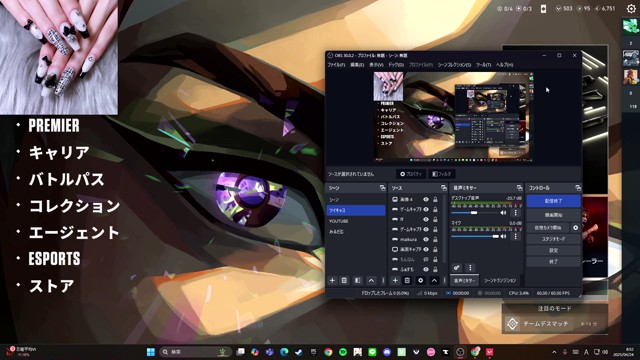Mute the デスクトップ音声 speaker icon

(504, 213)
